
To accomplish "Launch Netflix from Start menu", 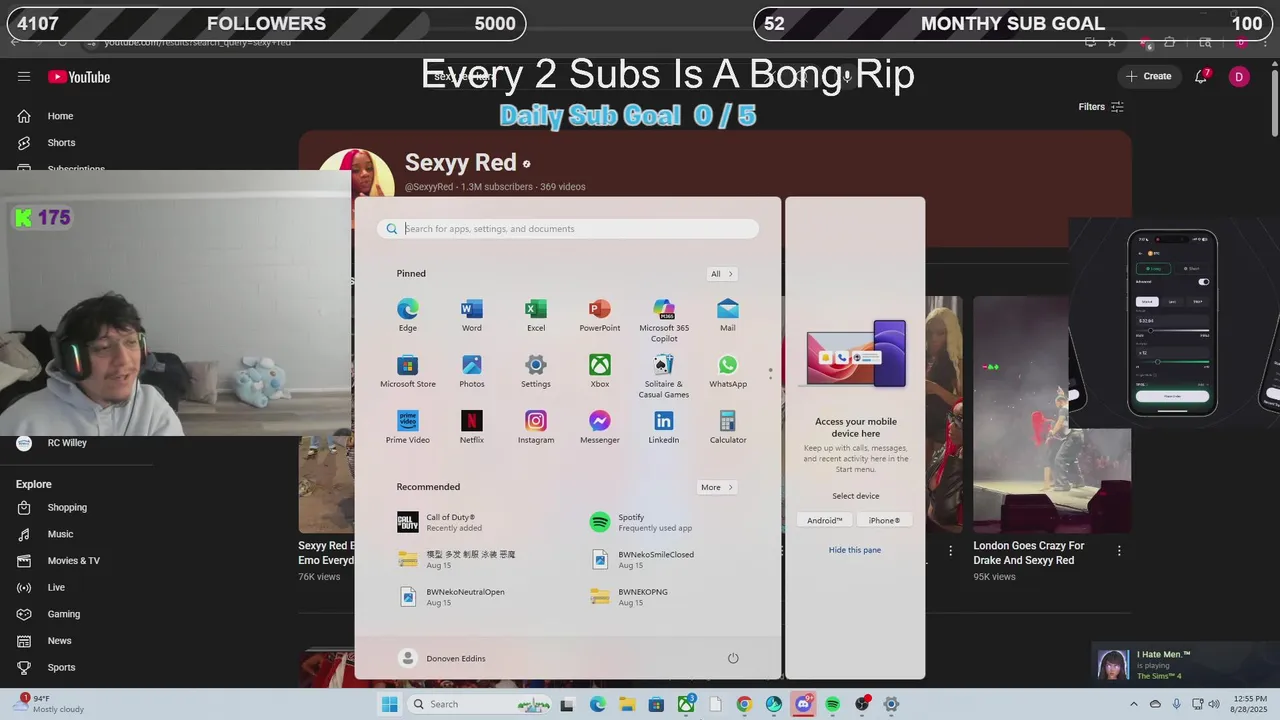I will (472, 427).
